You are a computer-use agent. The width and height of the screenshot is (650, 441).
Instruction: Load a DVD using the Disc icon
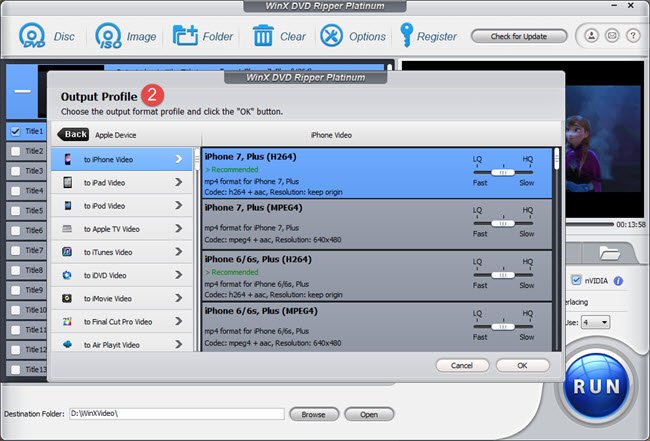pyautogui.click(x=32, y=36)
